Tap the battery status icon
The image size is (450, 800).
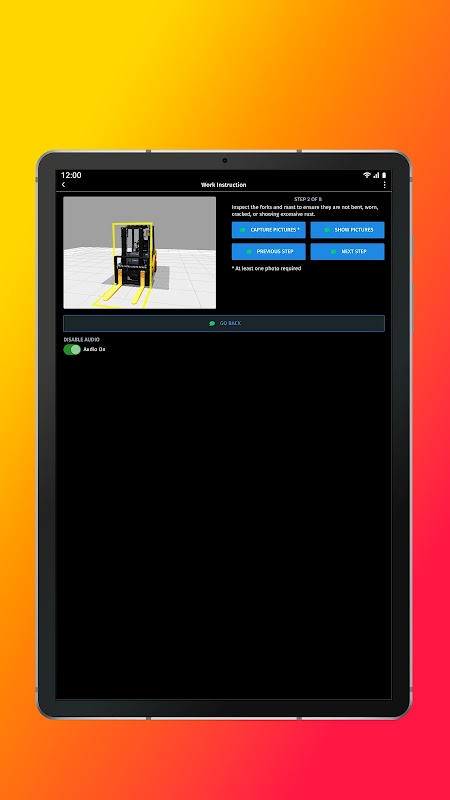click(x=384, y=175)
